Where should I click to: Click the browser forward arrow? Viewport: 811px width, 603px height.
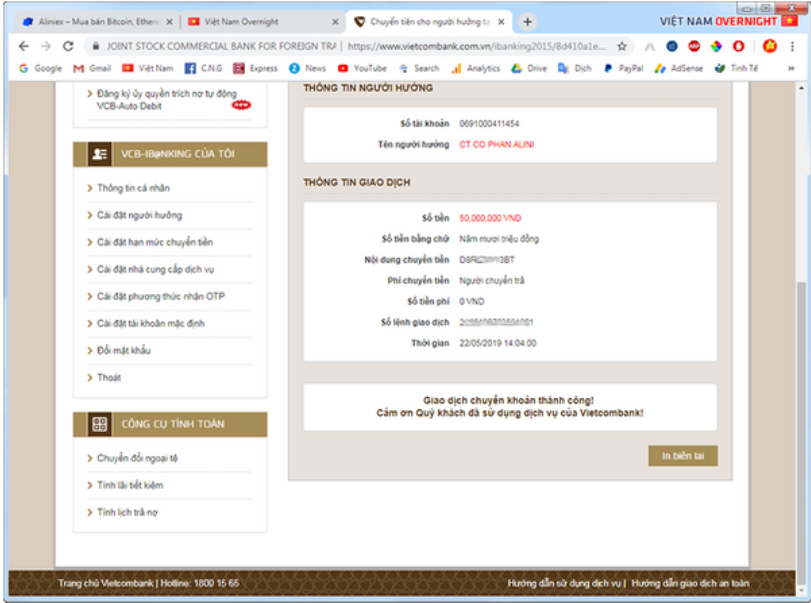coord(46,47)
